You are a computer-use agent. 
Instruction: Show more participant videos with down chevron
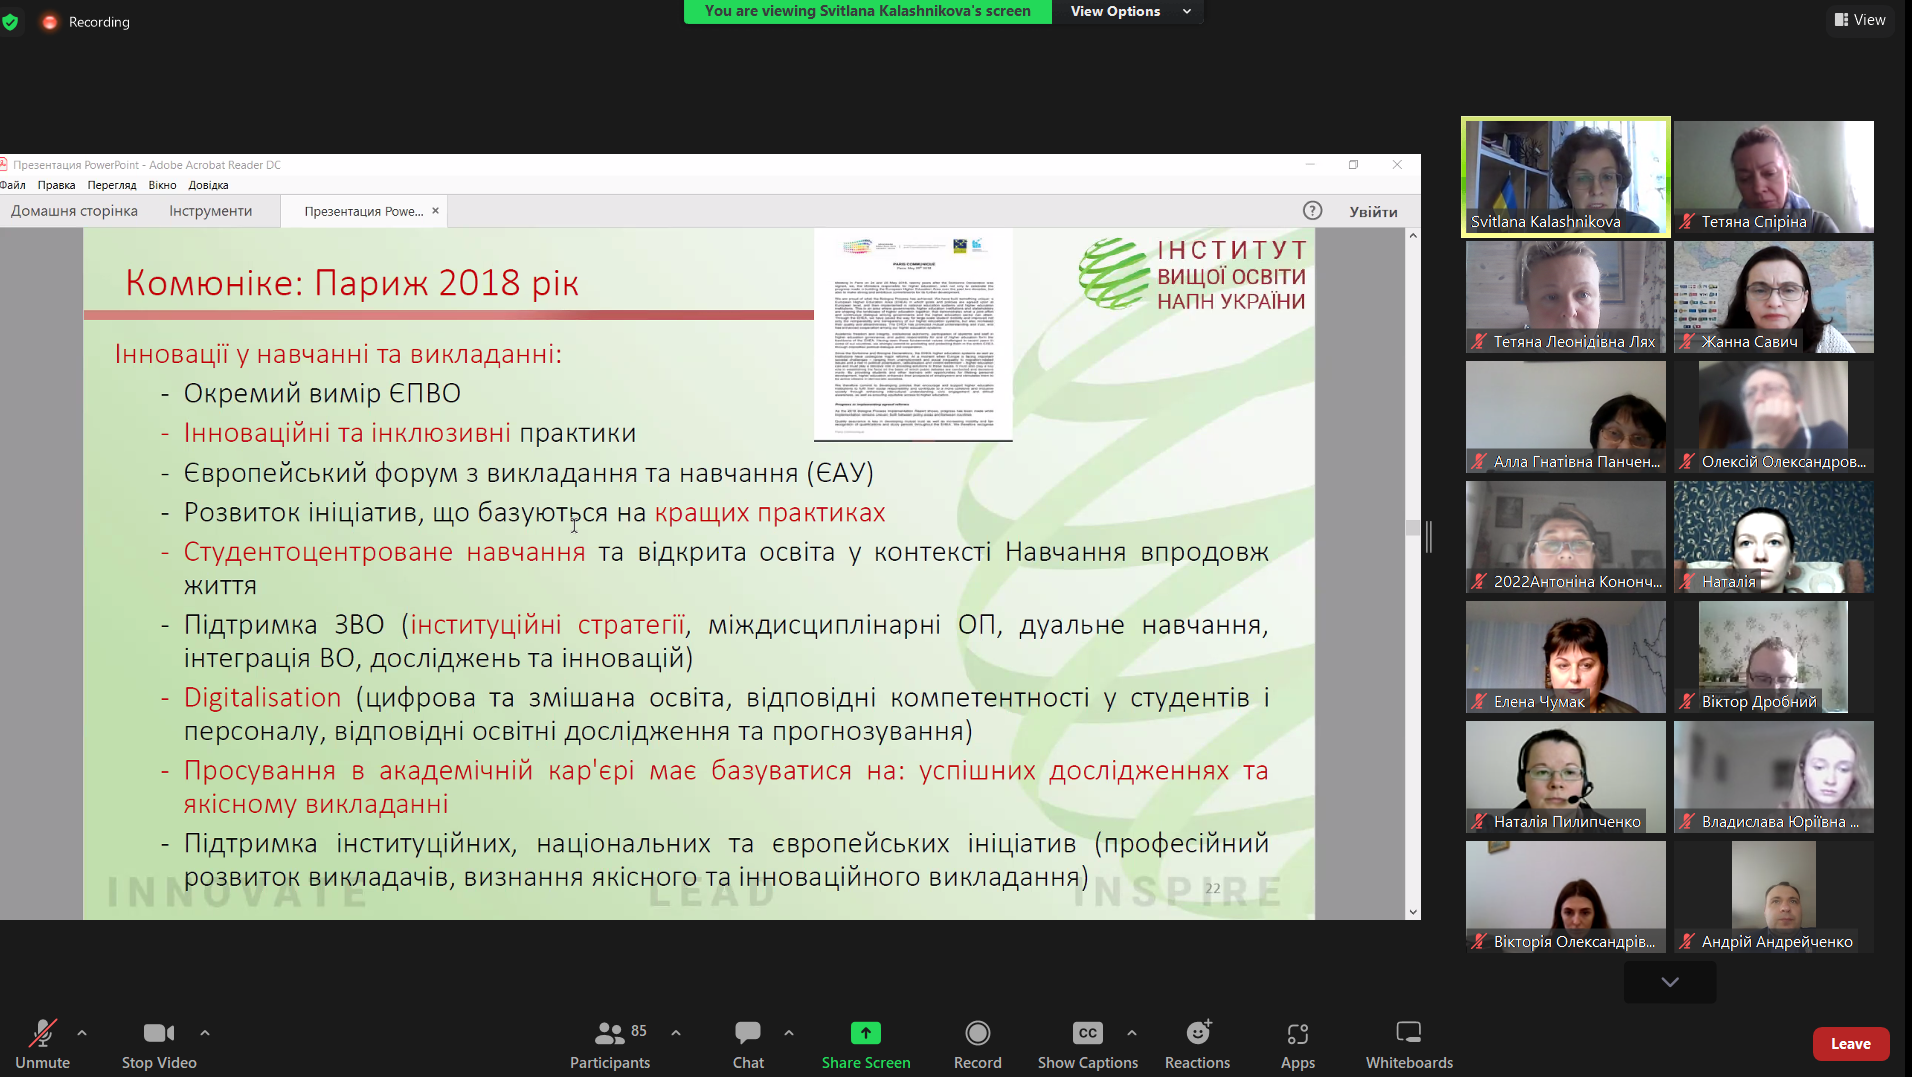point(1669,982)
